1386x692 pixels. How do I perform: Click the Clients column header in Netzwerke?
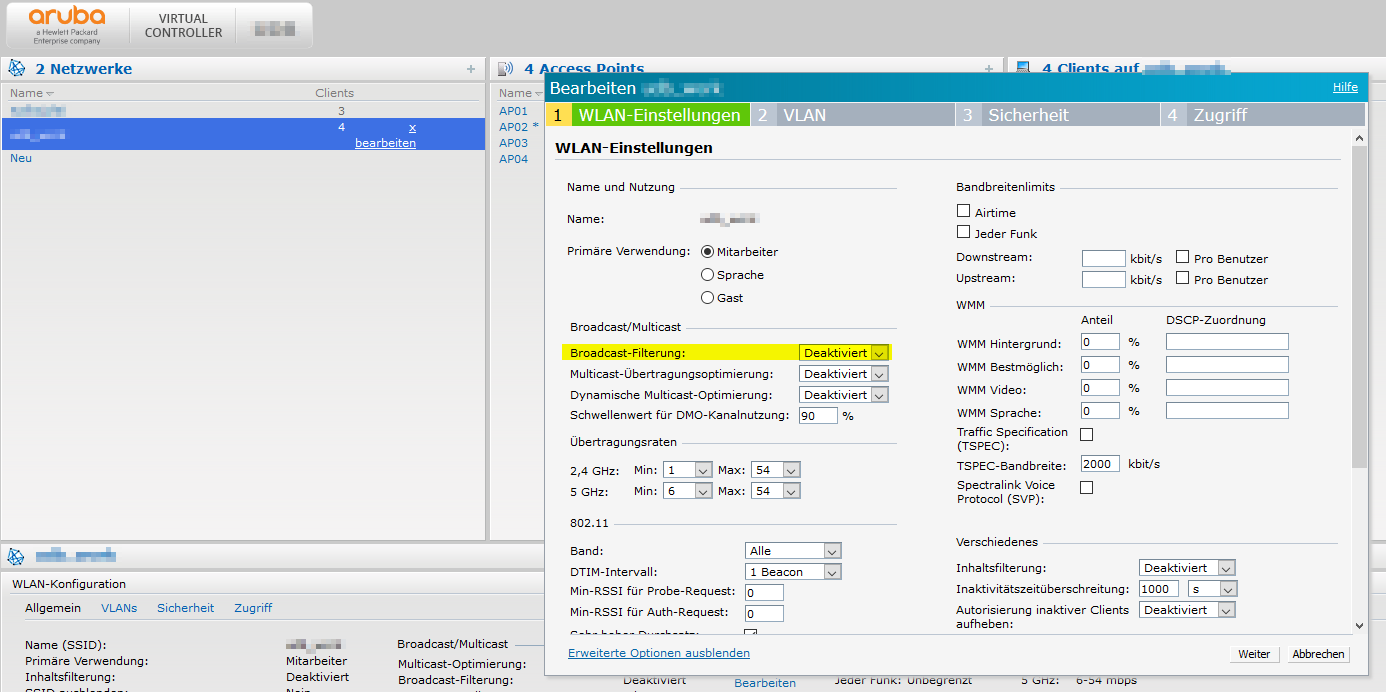[x=335, y=93]
